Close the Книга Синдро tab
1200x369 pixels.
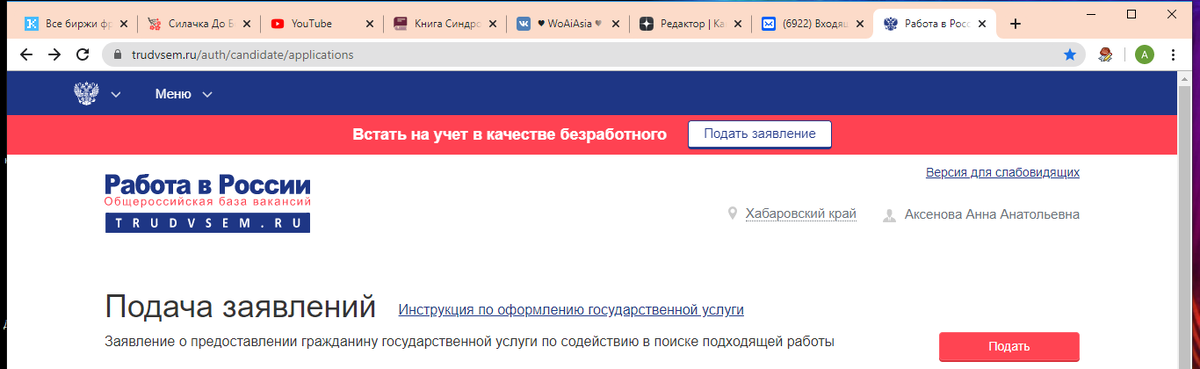pyautogui.click(x=493, y=24)
